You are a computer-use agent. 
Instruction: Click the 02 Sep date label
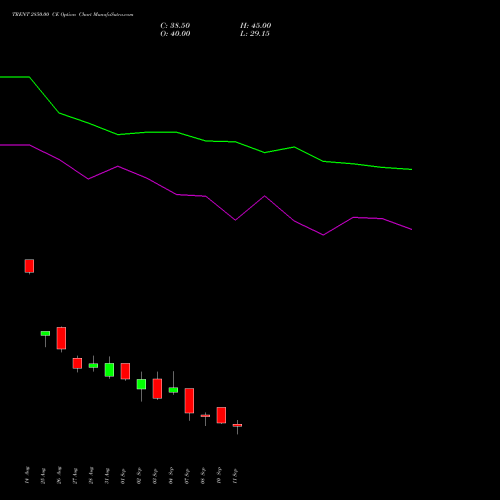[139, 475]
